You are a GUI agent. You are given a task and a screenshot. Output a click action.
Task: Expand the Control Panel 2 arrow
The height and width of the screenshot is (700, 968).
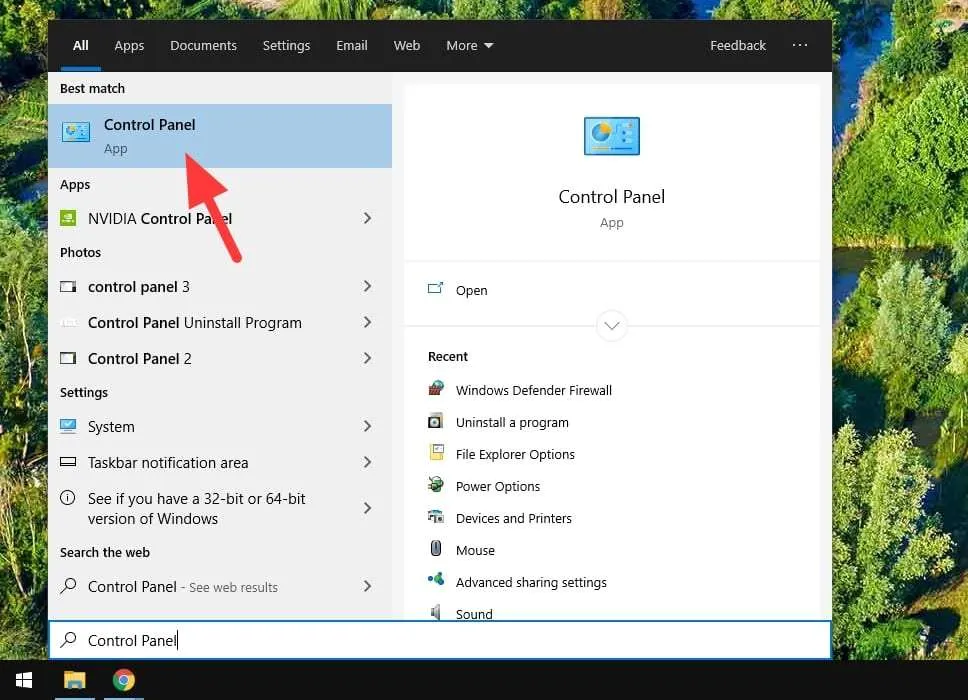pyautogui.click(x=367, y=358)
